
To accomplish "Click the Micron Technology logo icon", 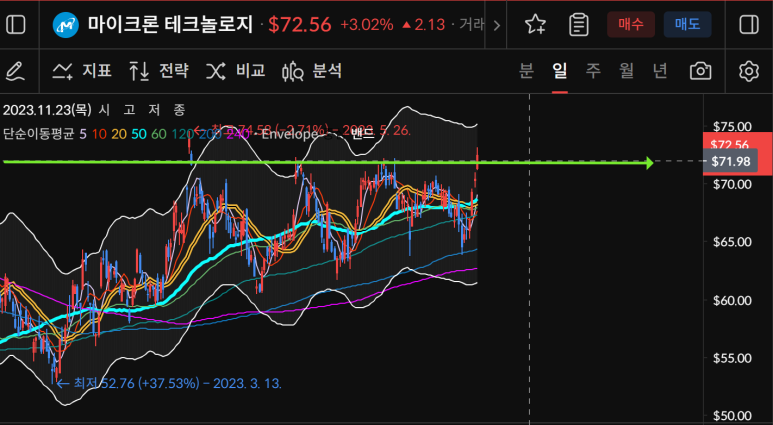I will click(66, 25).
